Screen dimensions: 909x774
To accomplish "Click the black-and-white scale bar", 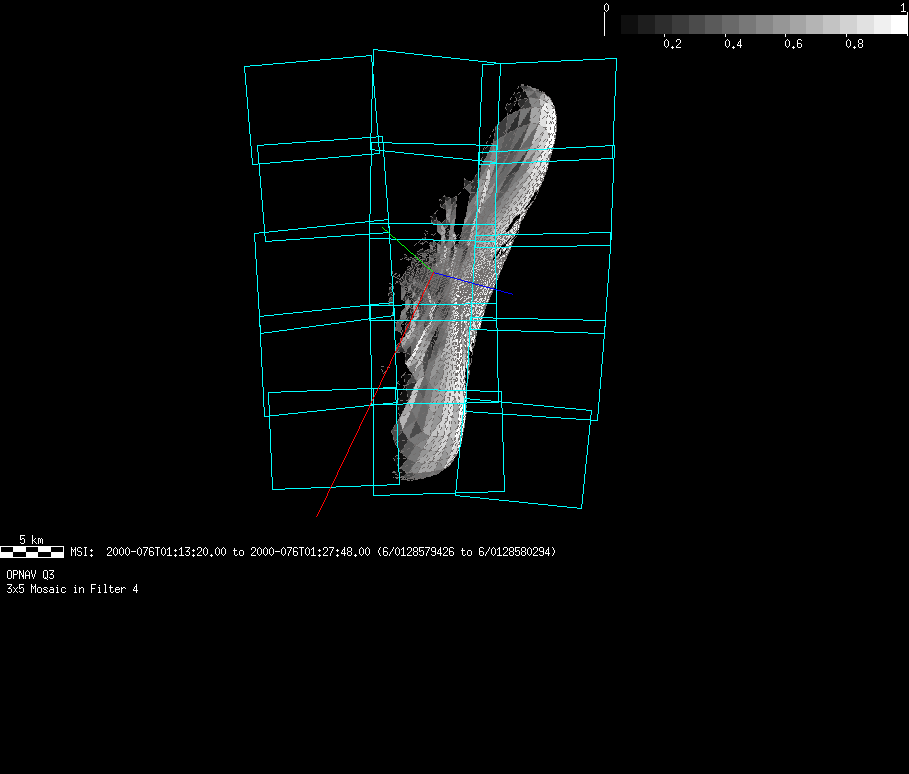I will point(32,551).
